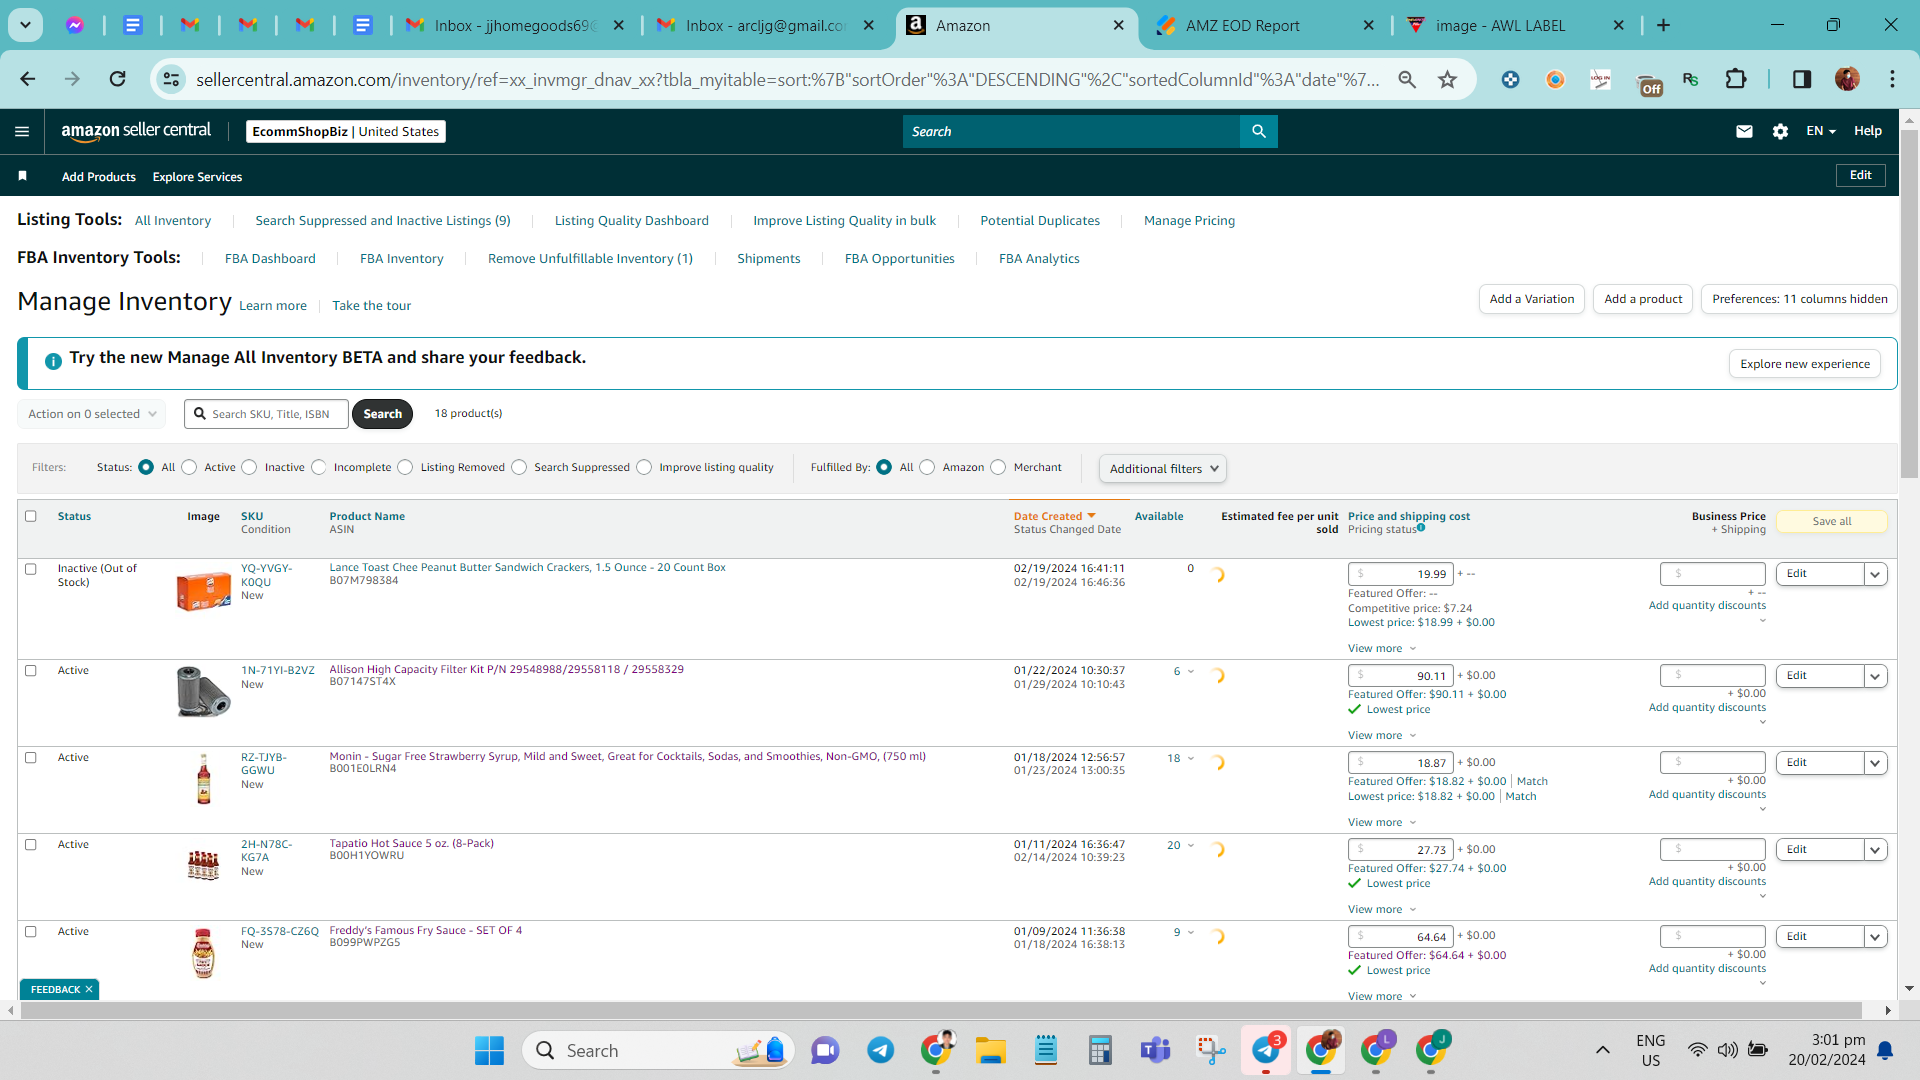Open the Chrome profile avatar
The image size is (1920, 1080).
(x=1847, y=79)
